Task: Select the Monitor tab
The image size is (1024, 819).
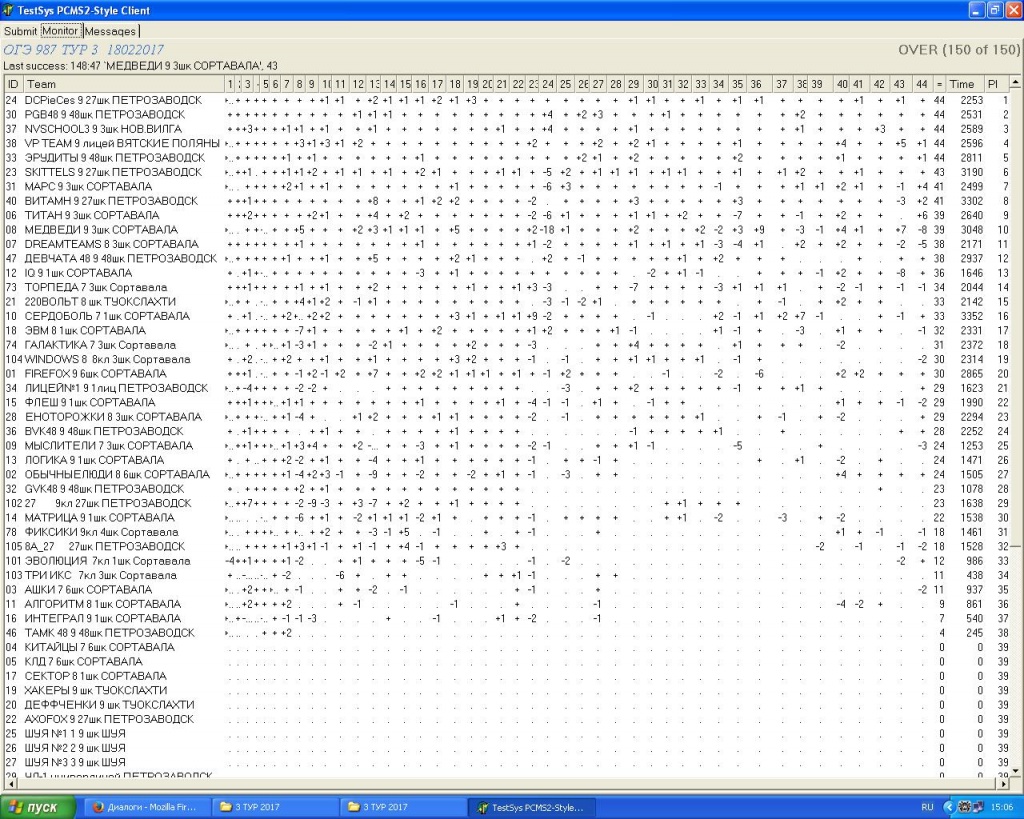Action: 61,31
